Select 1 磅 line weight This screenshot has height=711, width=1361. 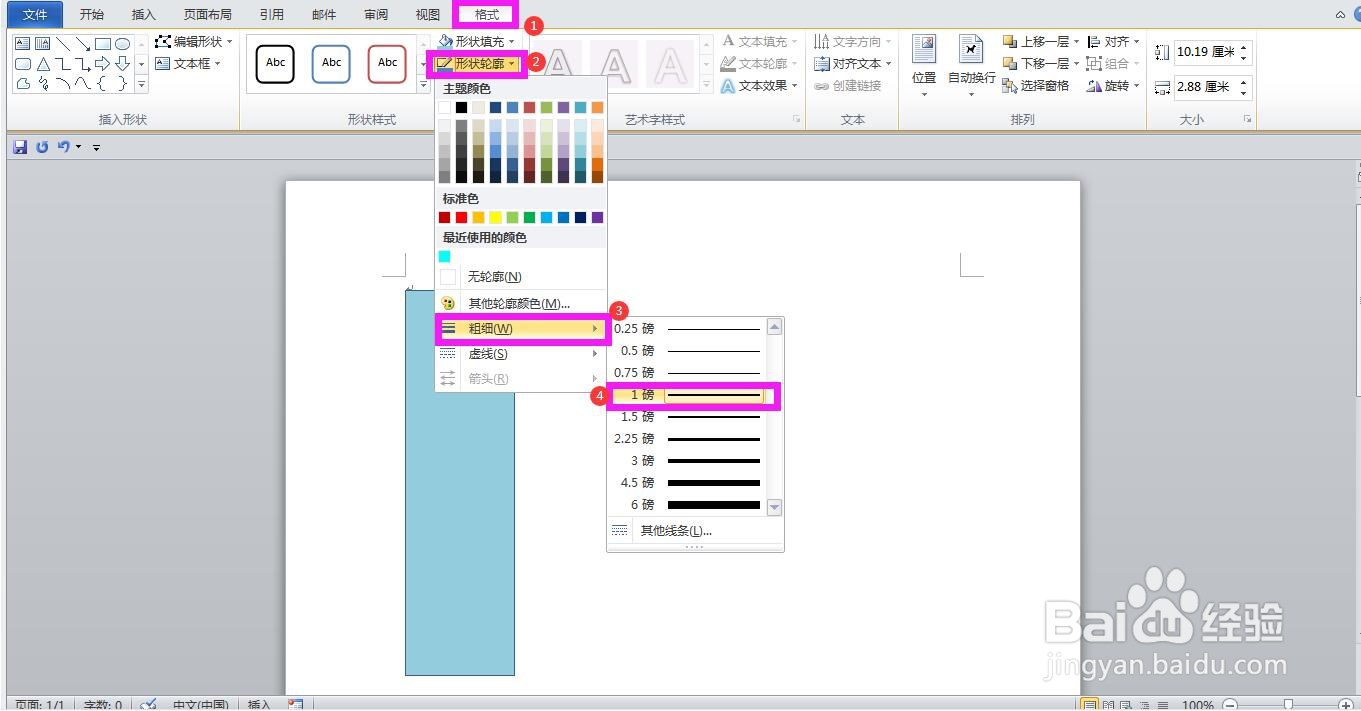click(x=688, y=395)
